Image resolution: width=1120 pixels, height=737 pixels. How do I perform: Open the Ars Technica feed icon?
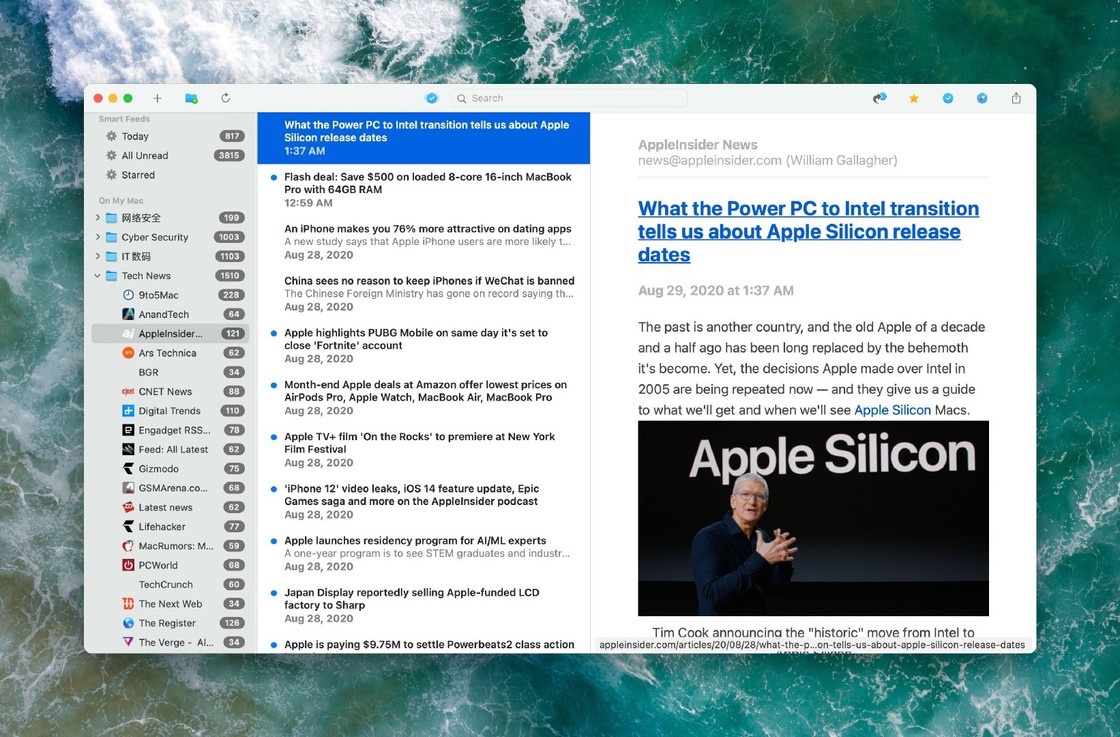click(129, 353)
